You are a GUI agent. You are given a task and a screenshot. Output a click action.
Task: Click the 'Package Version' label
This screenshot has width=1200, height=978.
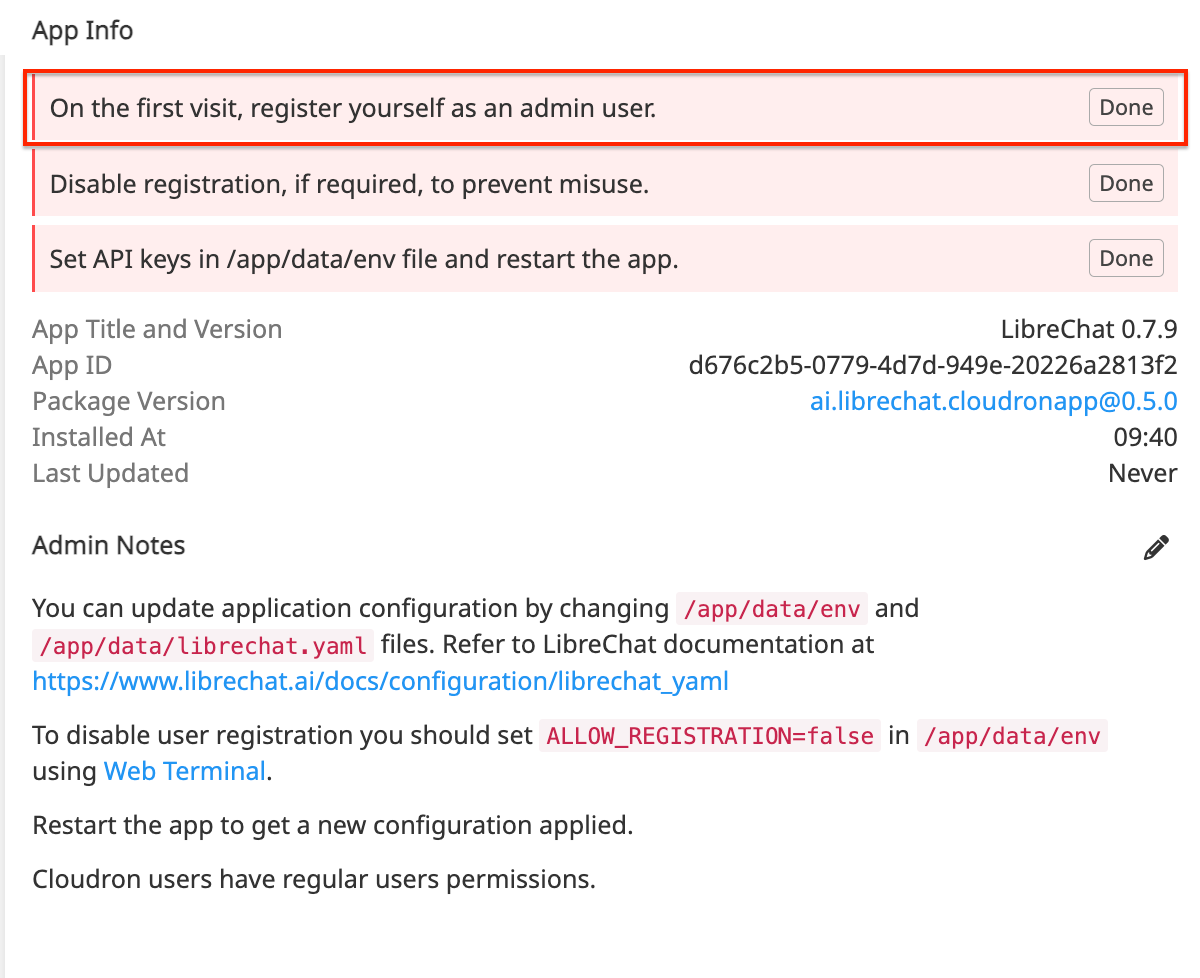click(x=128, y=401)
